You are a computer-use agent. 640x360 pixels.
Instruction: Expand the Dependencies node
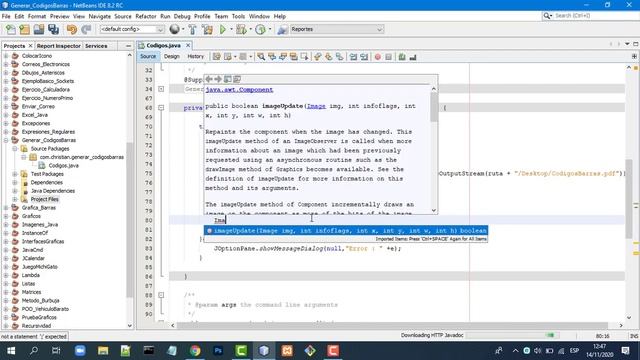click(x=14, y=182)
